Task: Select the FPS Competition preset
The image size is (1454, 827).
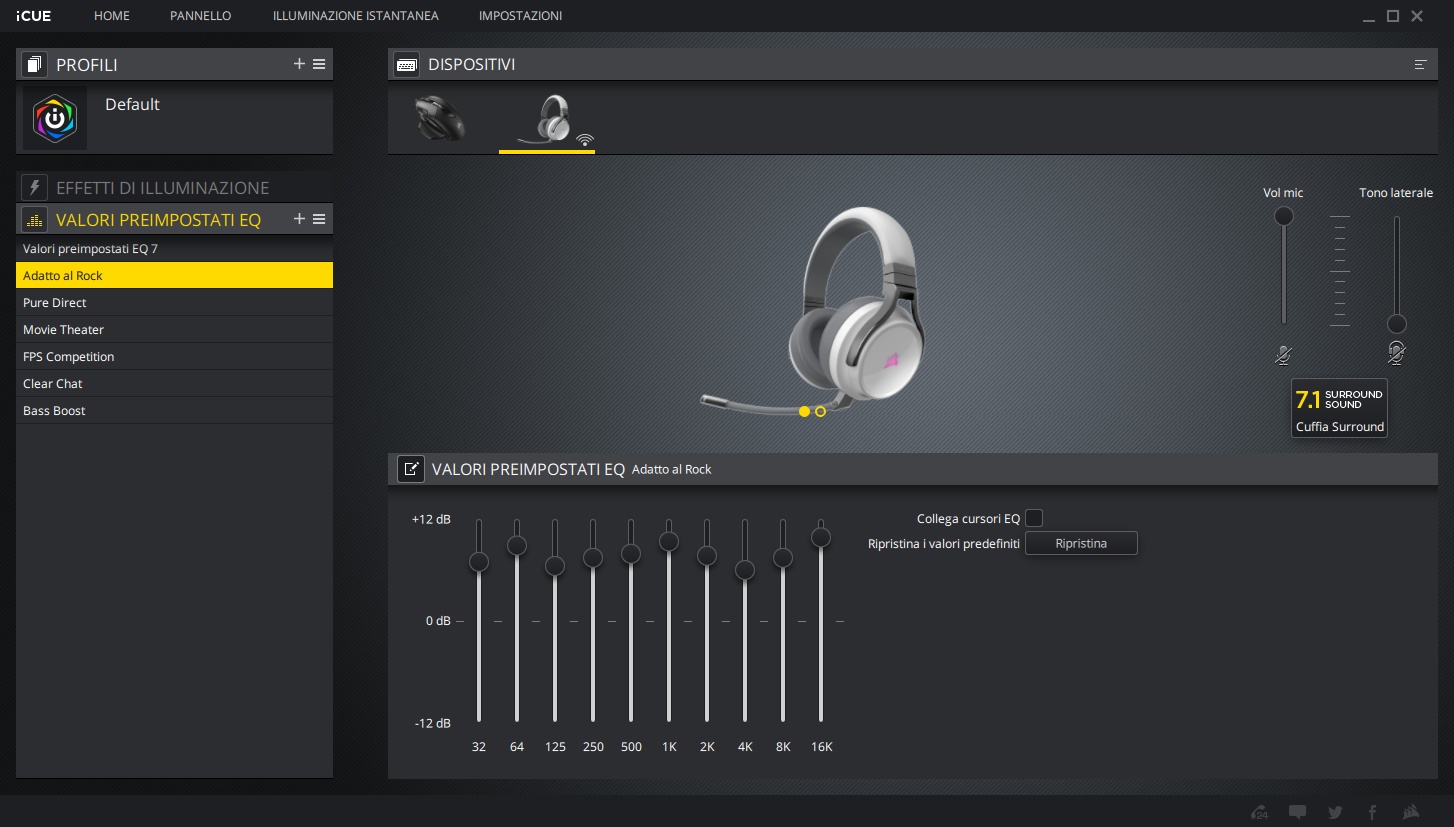Action: [174, 357]
